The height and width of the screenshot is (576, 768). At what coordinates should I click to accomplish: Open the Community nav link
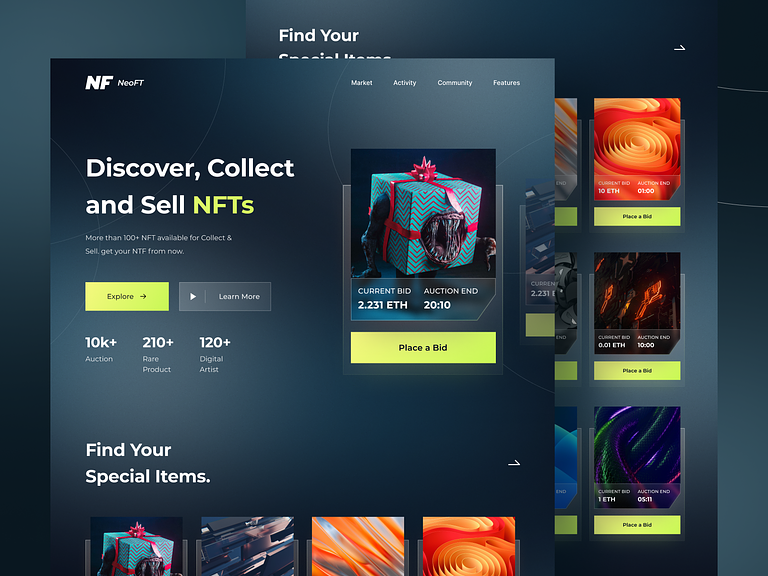coord(455,83)
